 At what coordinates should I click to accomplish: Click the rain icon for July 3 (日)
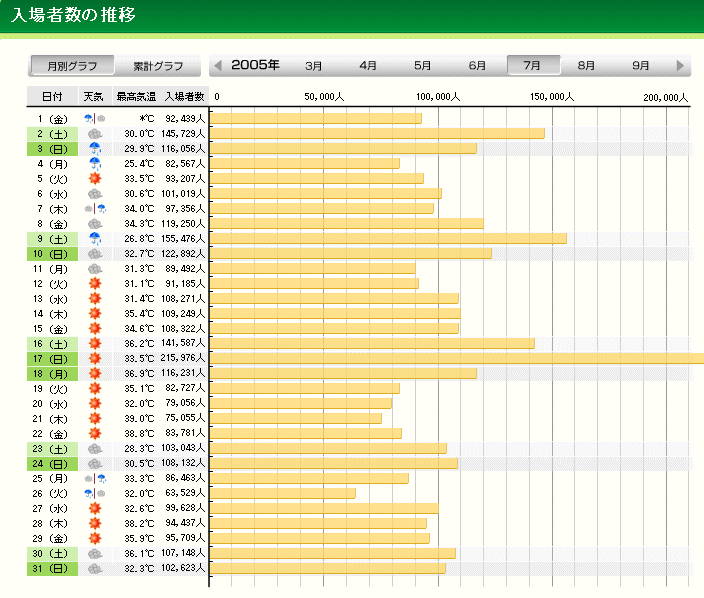click(95, 148)
